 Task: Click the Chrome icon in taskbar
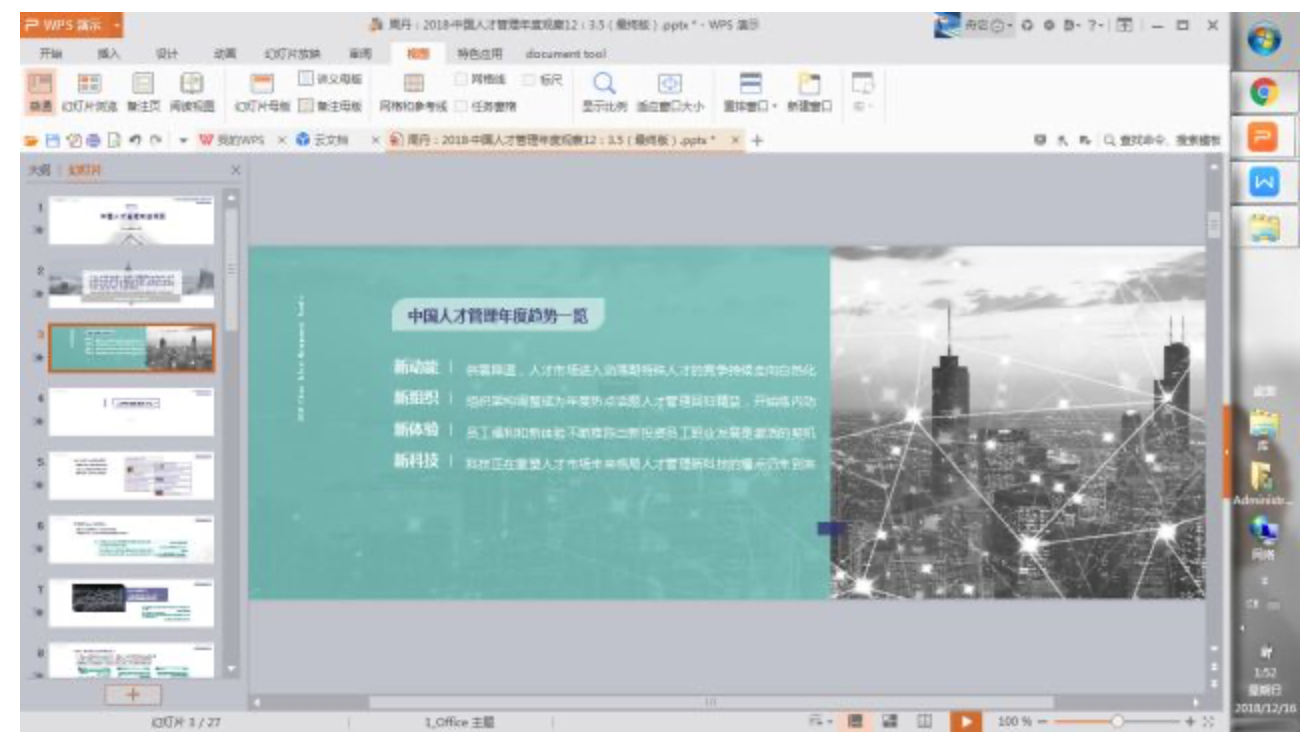[x=1264, y=93]
